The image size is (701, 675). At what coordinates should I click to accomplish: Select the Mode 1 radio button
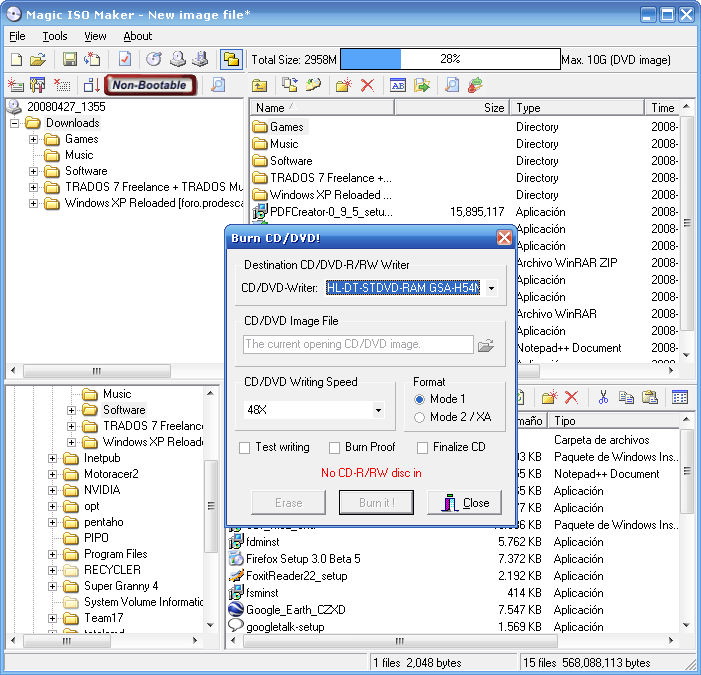point(419,399)
